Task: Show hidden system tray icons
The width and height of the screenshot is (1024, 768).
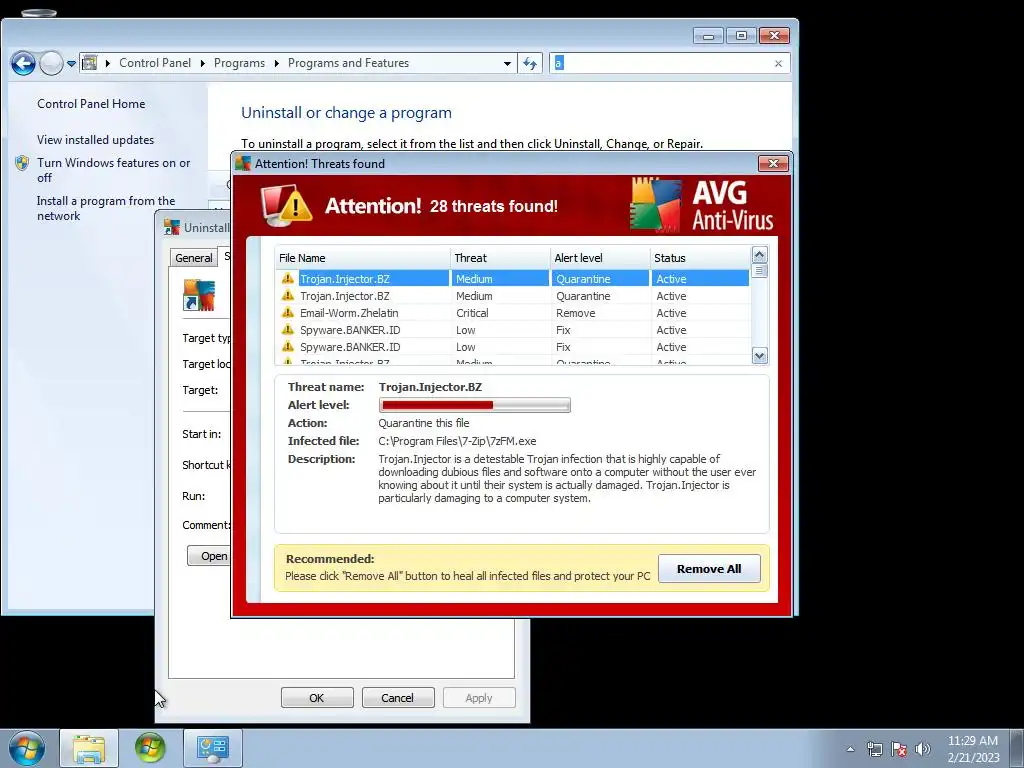Action: tap(850, 749)
